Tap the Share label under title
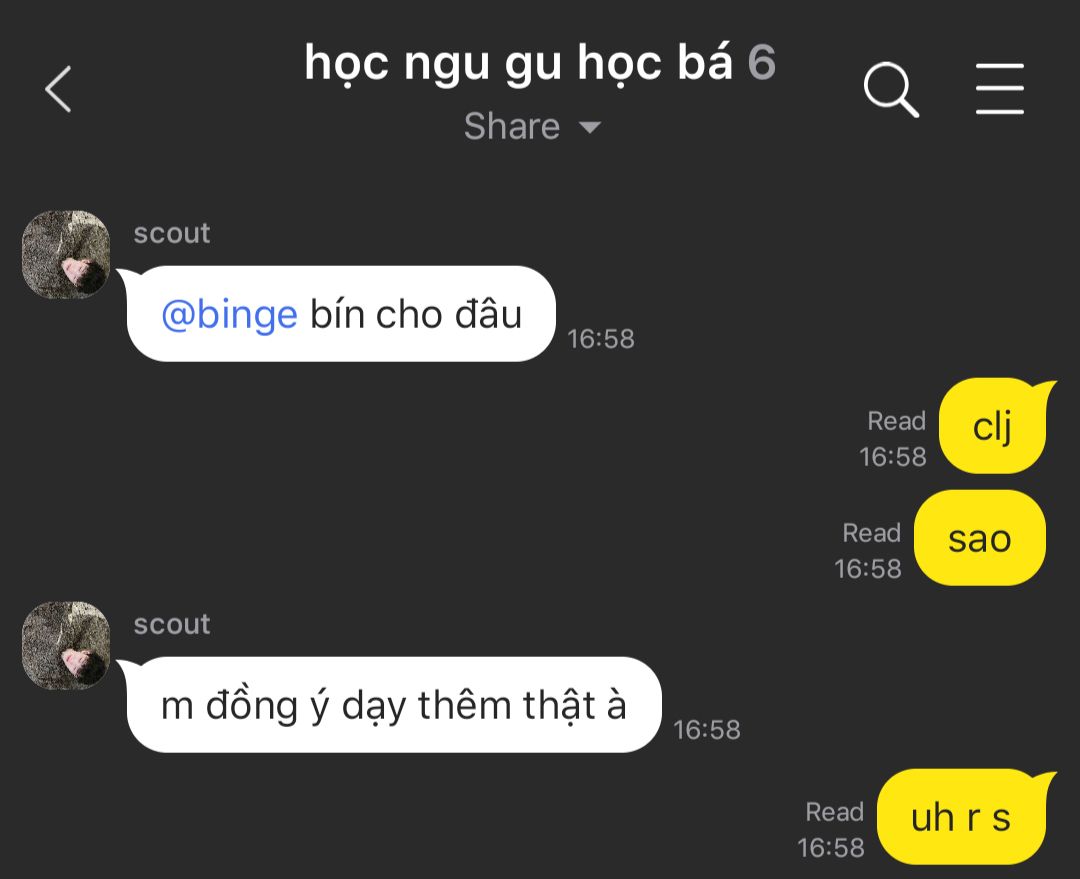1080x879 pixels. point(512,126)
